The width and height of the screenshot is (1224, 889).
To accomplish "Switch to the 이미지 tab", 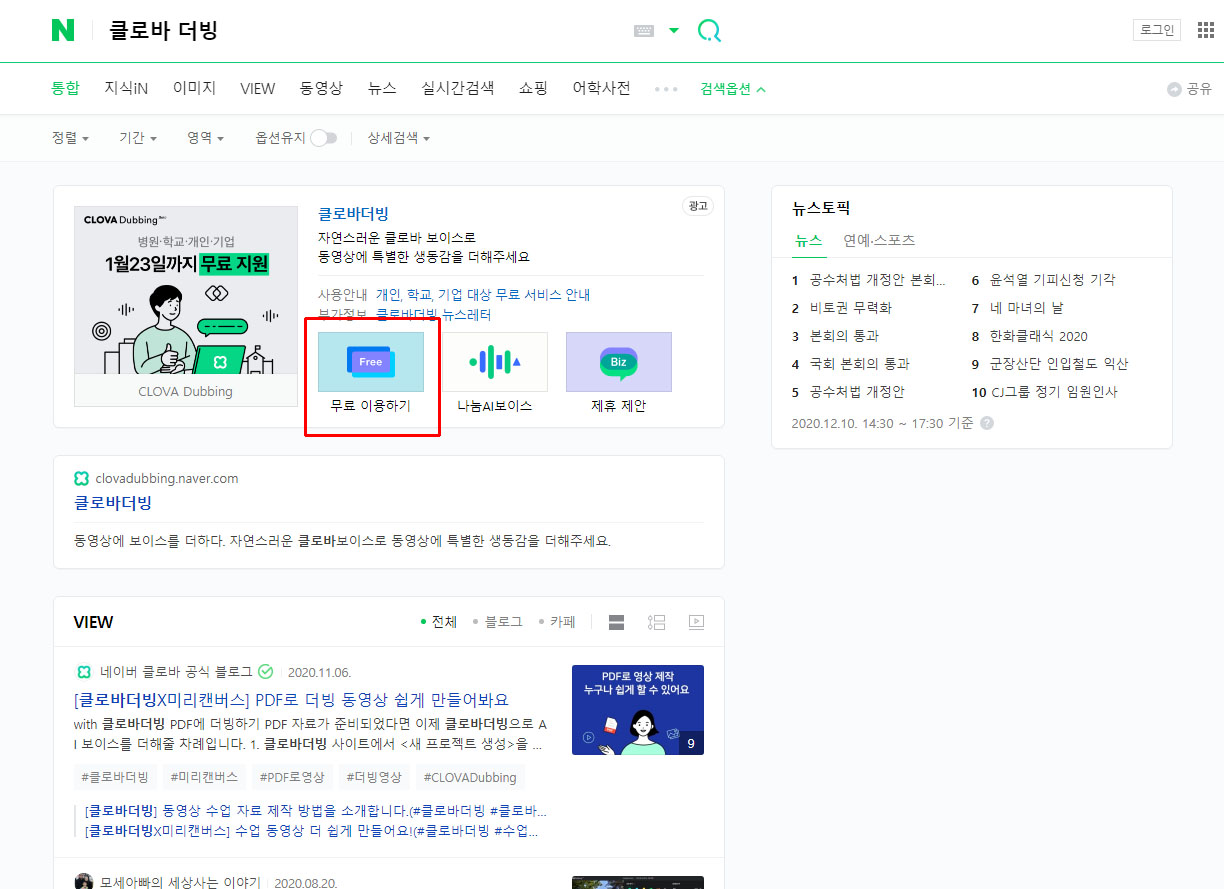I will point(194,88).
